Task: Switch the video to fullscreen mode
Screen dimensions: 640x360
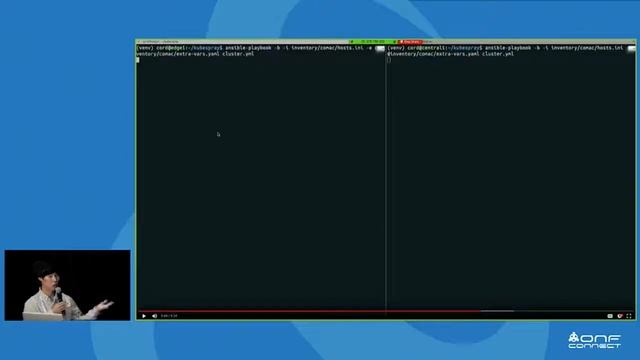Action: pyautogui.click(x=629, y=316)
